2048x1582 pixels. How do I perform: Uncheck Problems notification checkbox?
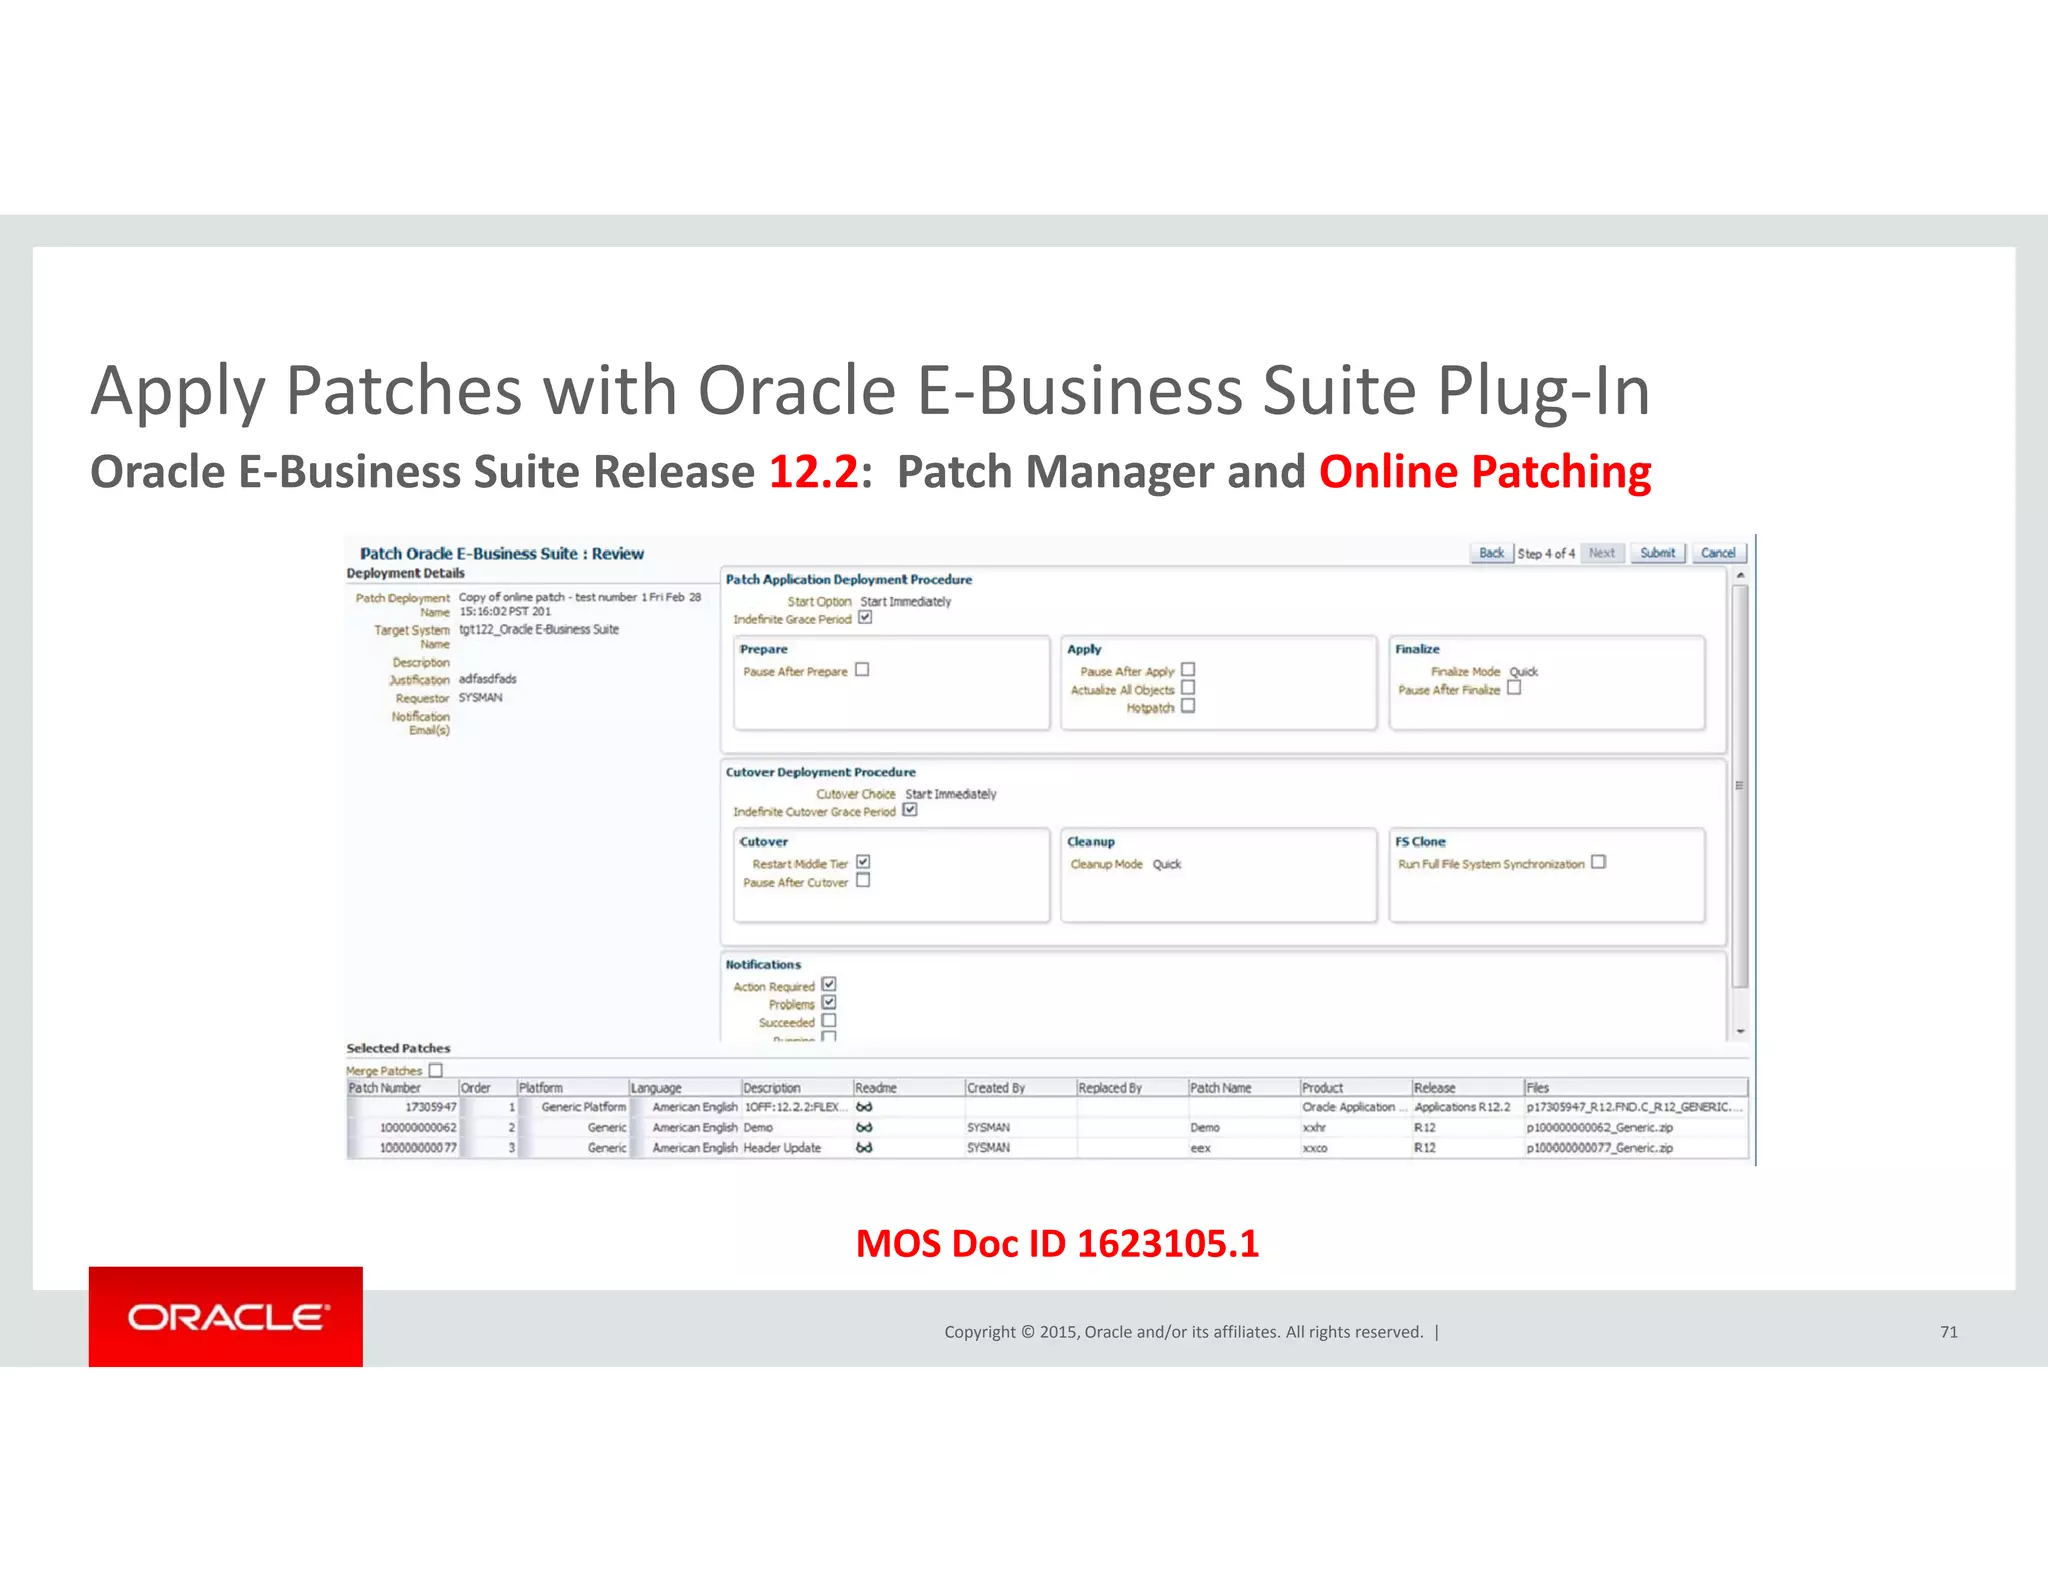(x=829, y=1002)
